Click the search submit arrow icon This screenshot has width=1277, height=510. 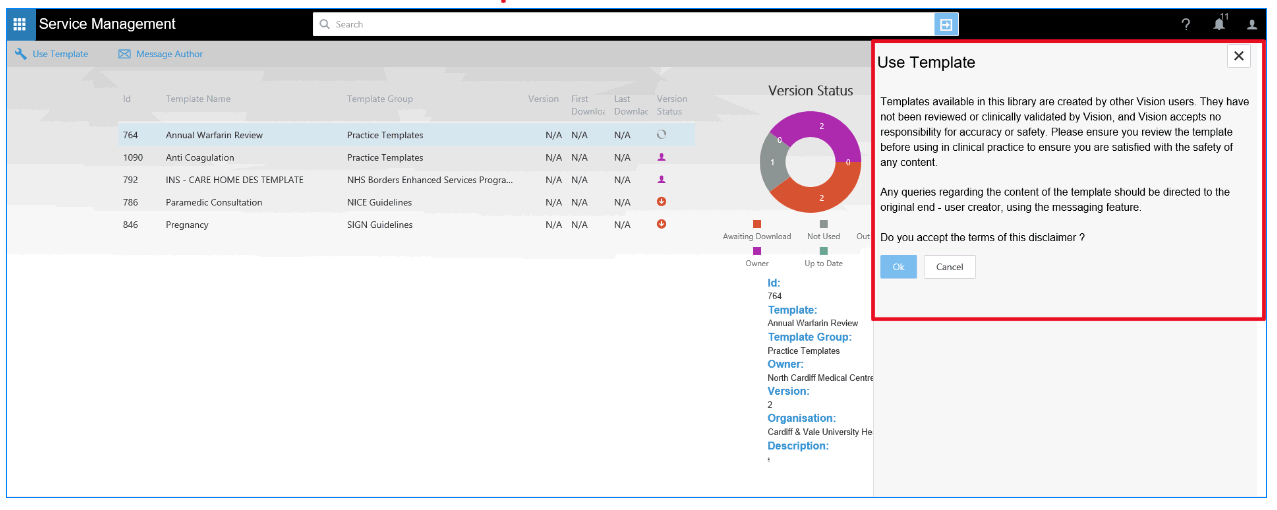pyautogui.click(x=946, y=24)
